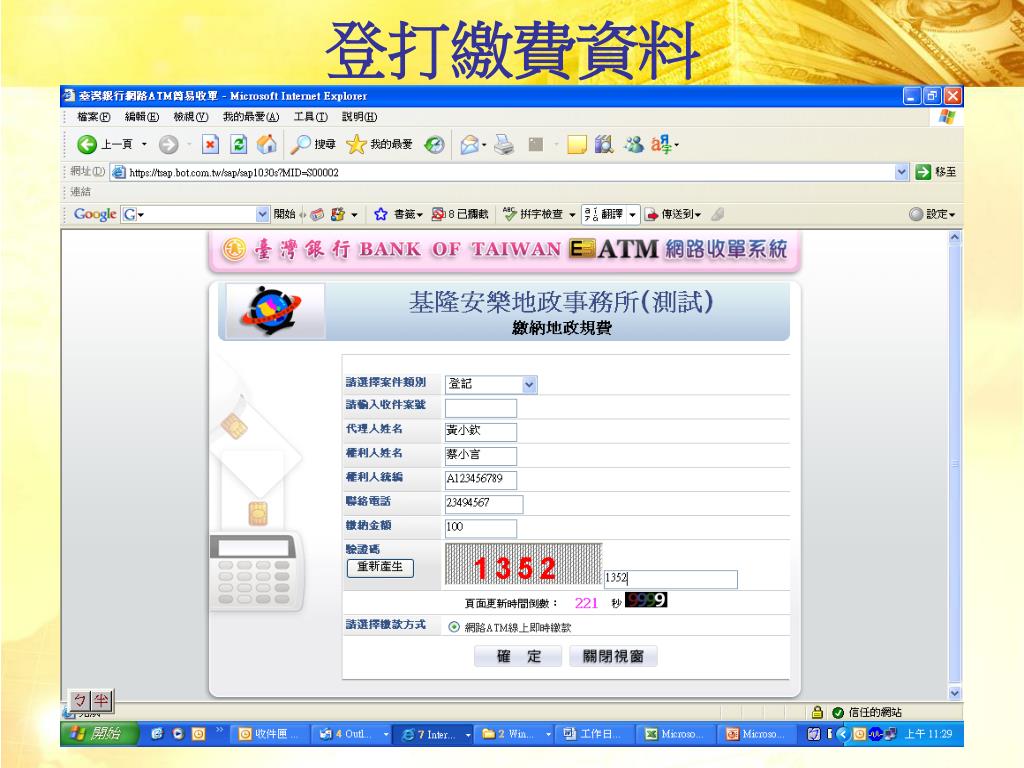Click the payment amount field 100
Screen dimensions: 1024x768
(481, 528)
